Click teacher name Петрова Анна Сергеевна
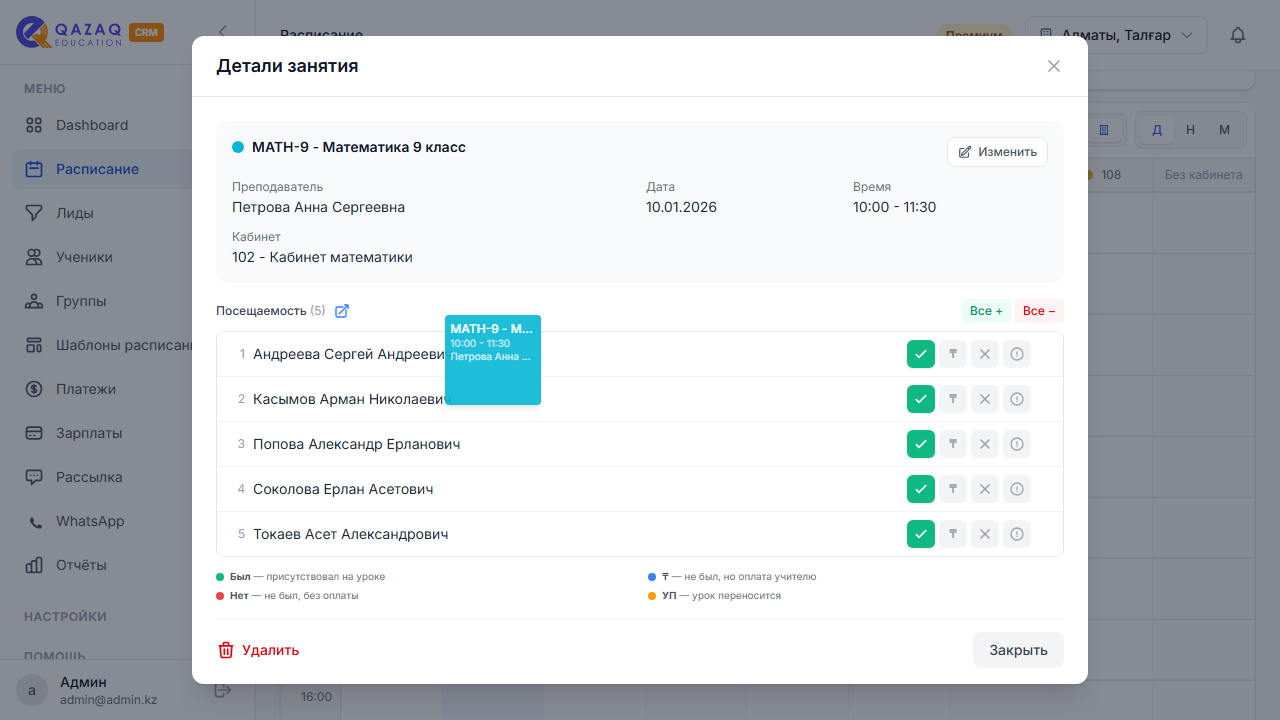 pyautogui.click(x=318, y=207)
